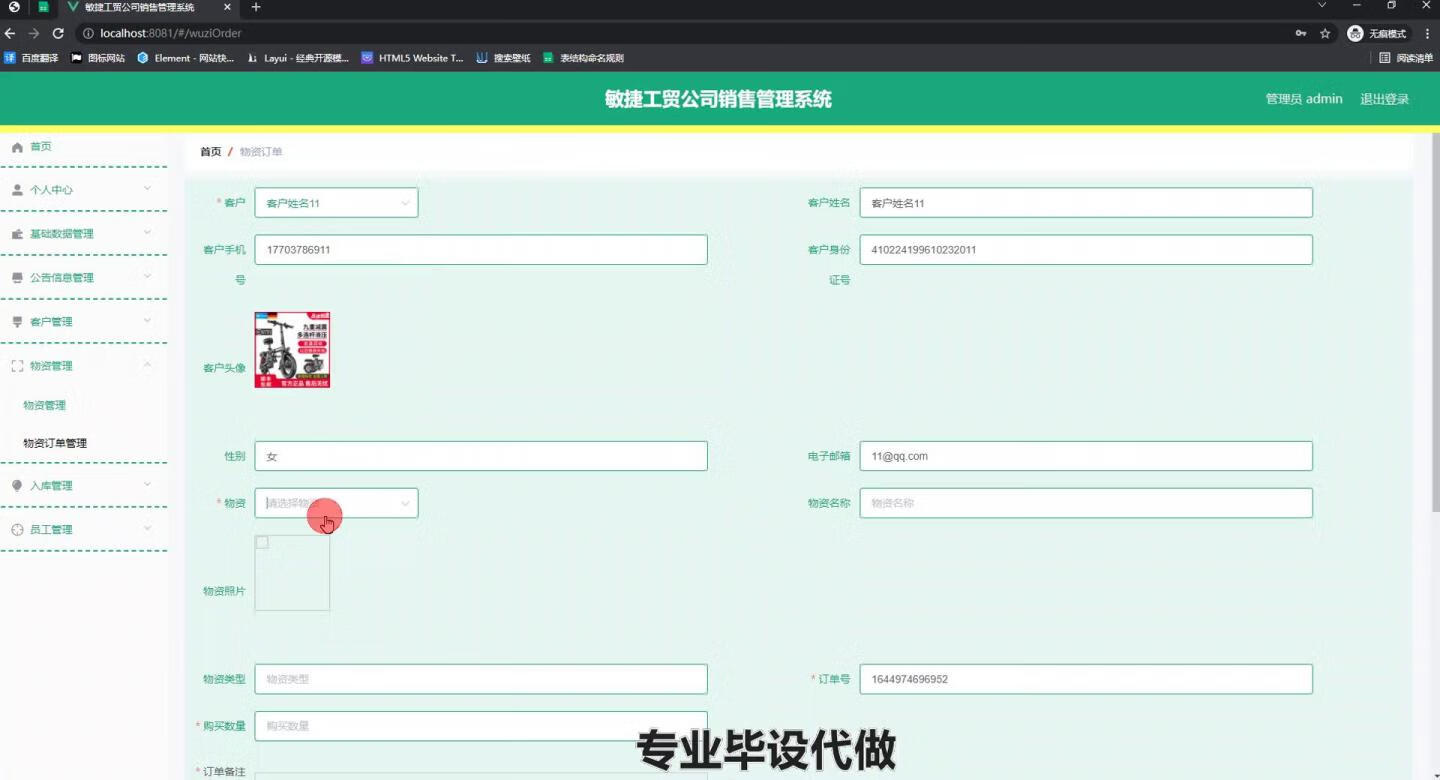1440x780 pixels.
Task: Click the key icon in the address bar
Action: pyautogui.click(x=1300, y=33)
